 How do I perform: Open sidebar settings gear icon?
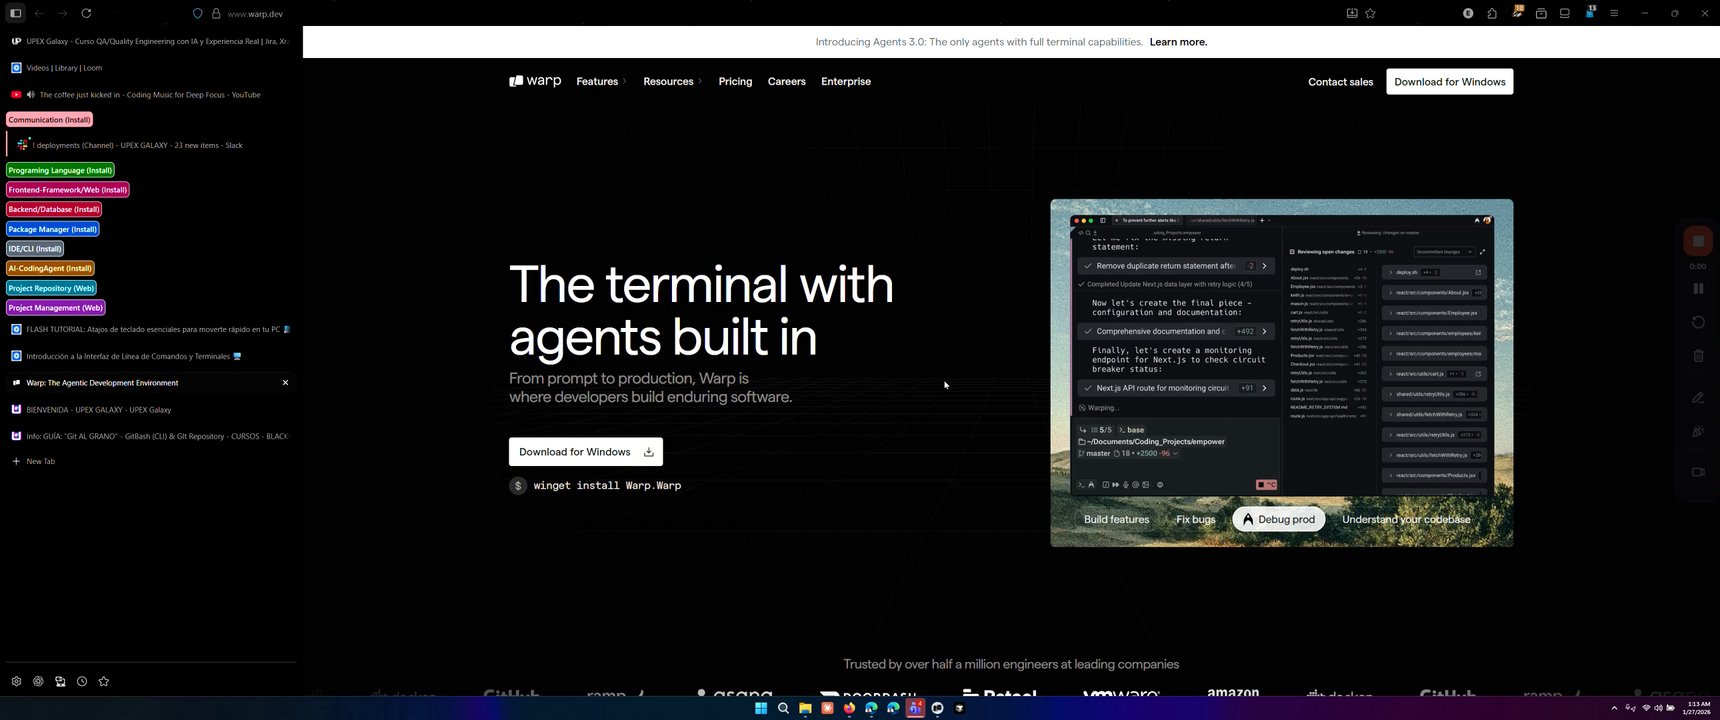click(x=16, y=681)
